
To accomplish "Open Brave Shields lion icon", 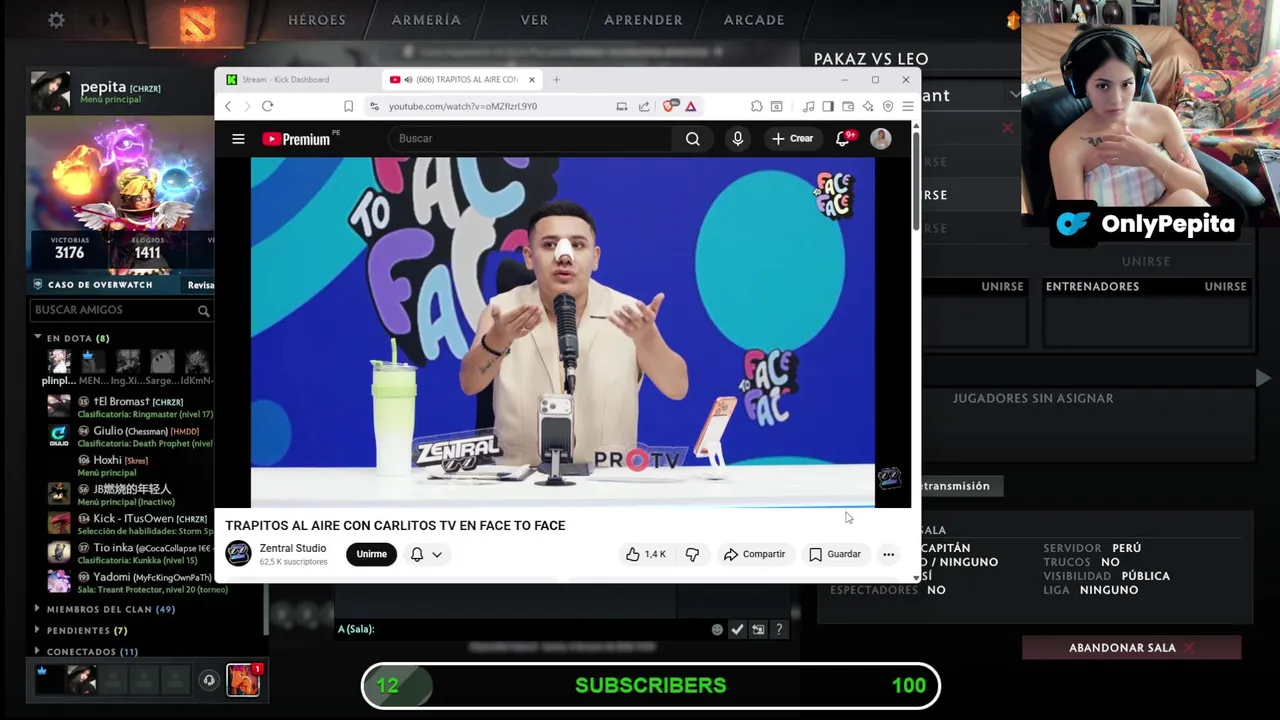I will 669,106.
